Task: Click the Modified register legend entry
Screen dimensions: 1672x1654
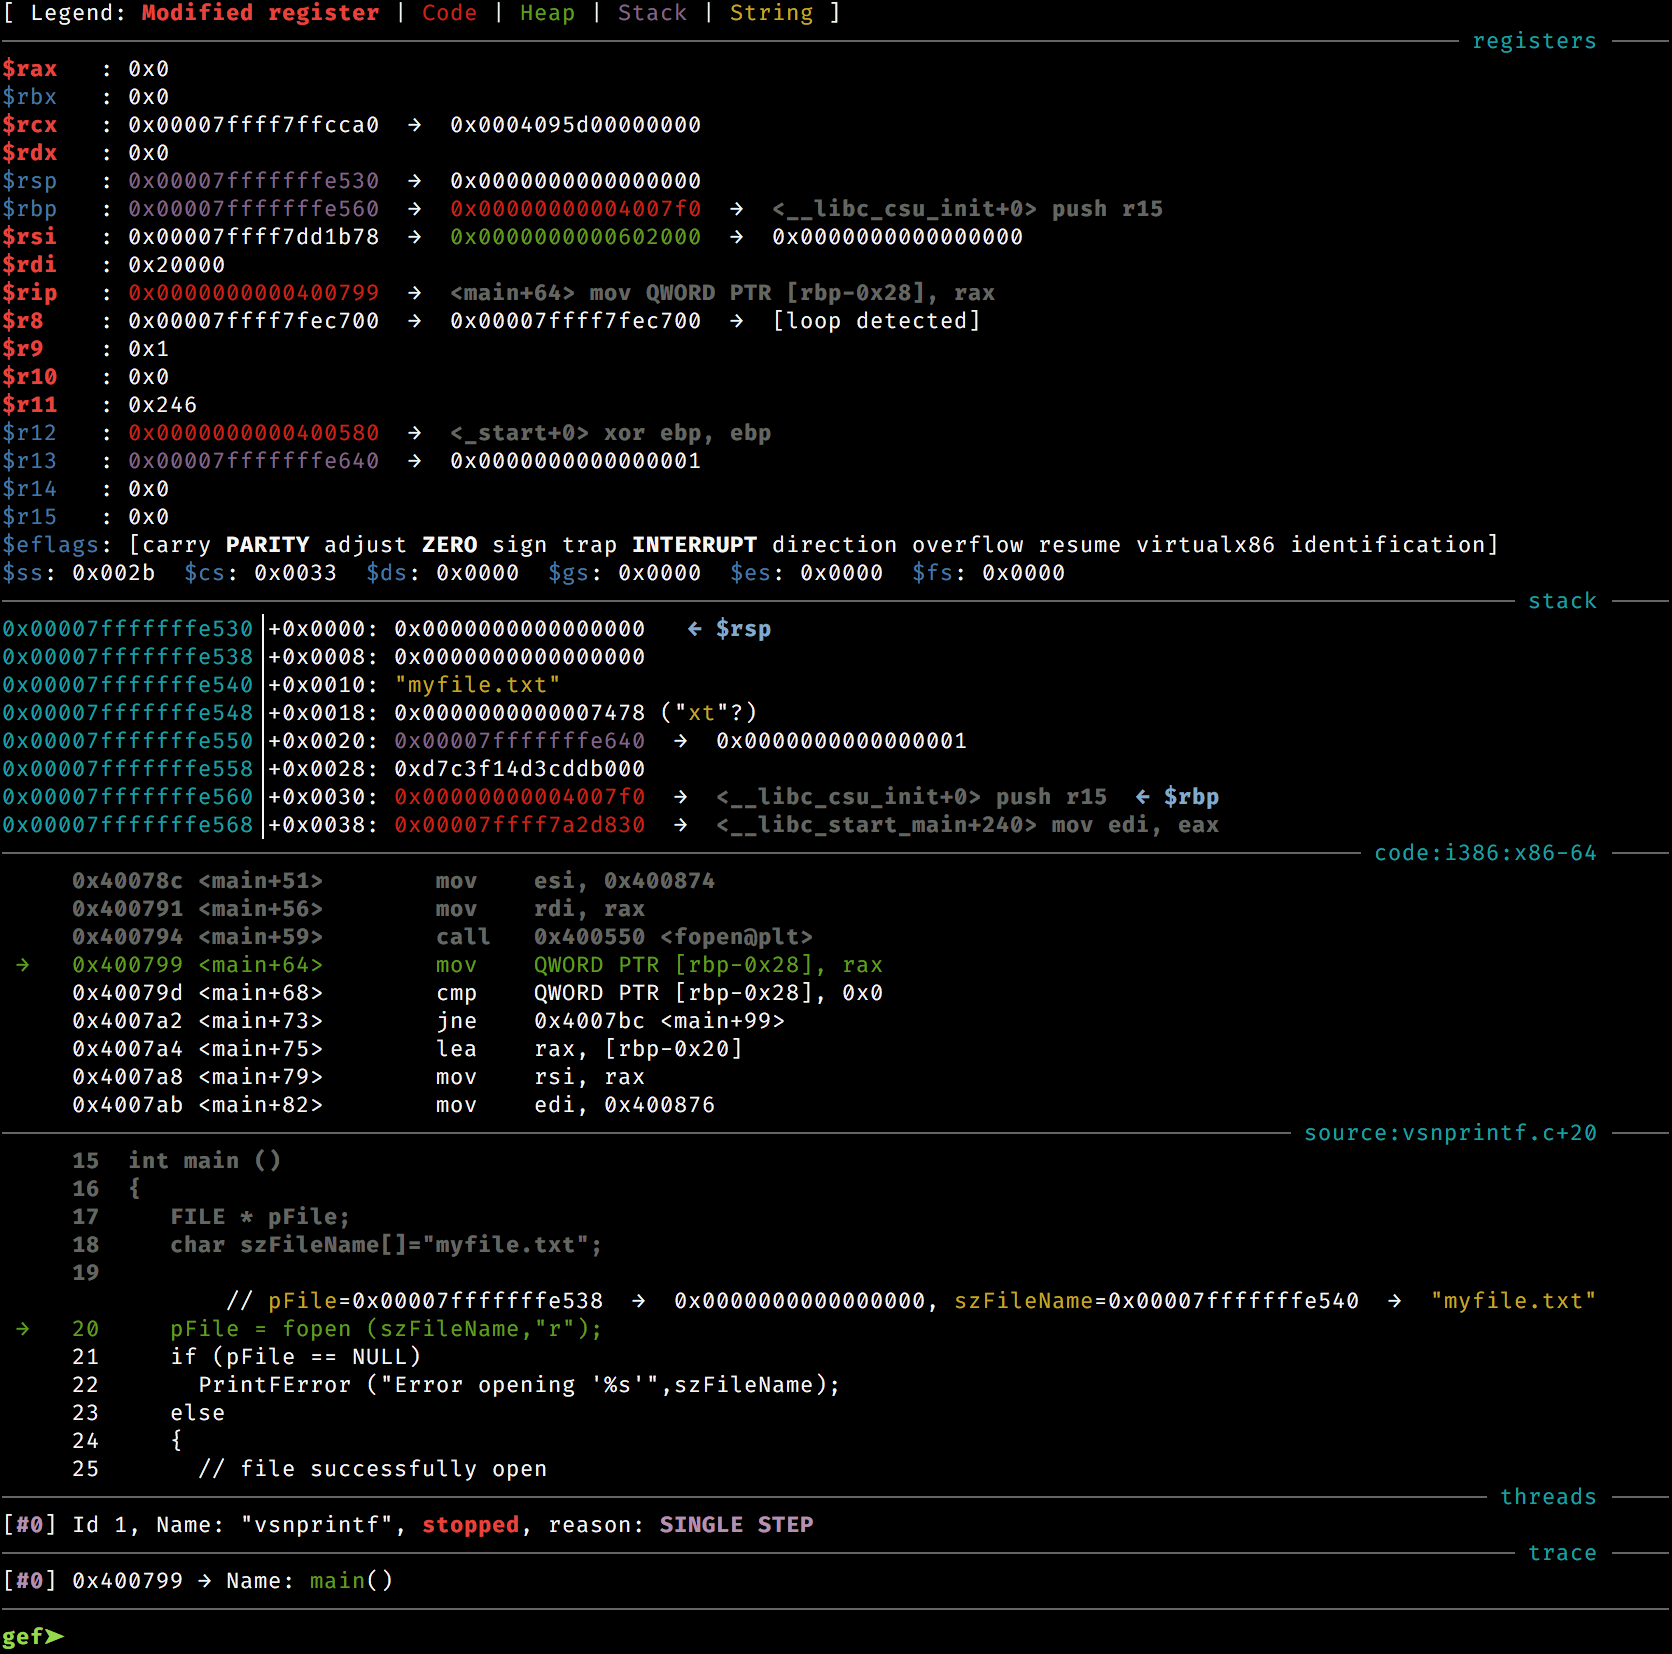Action: pos(260,13)
